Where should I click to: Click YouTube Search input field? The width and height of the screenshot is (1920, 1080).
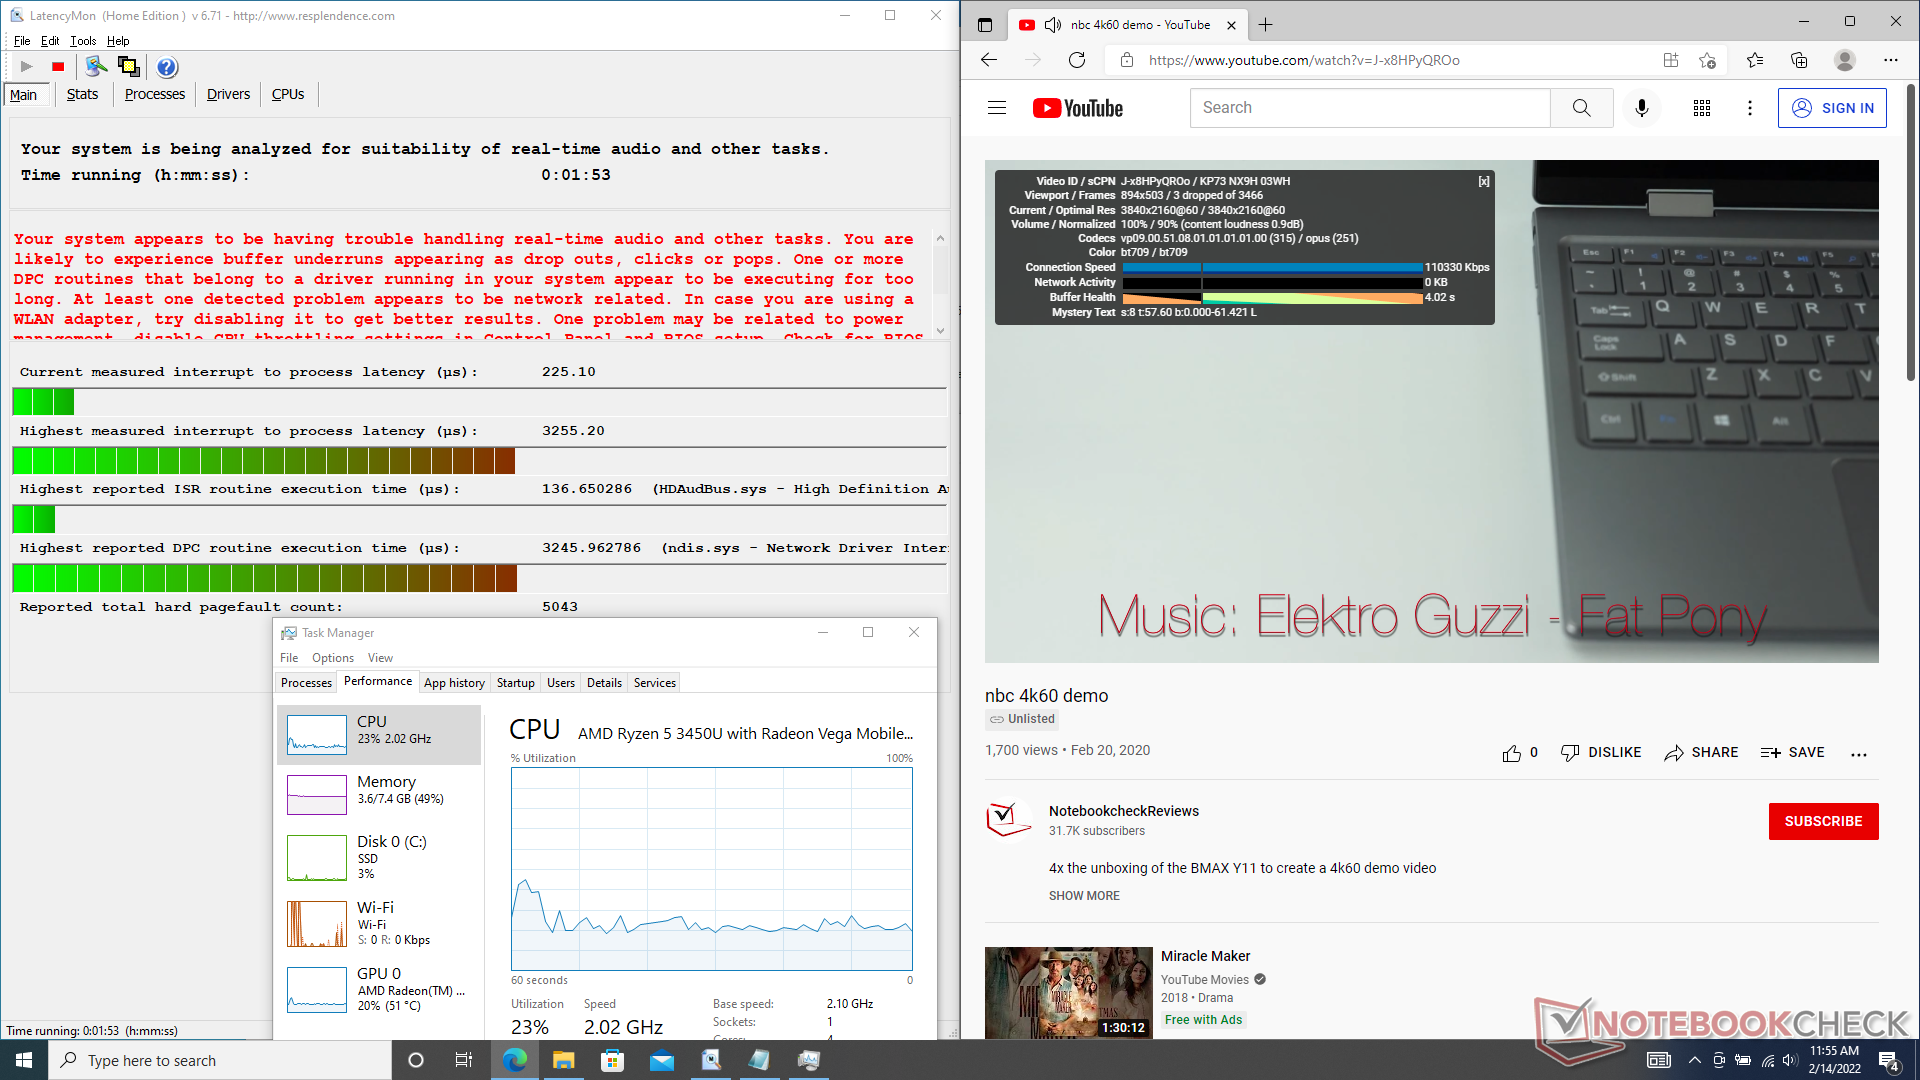click(1370, 108)
